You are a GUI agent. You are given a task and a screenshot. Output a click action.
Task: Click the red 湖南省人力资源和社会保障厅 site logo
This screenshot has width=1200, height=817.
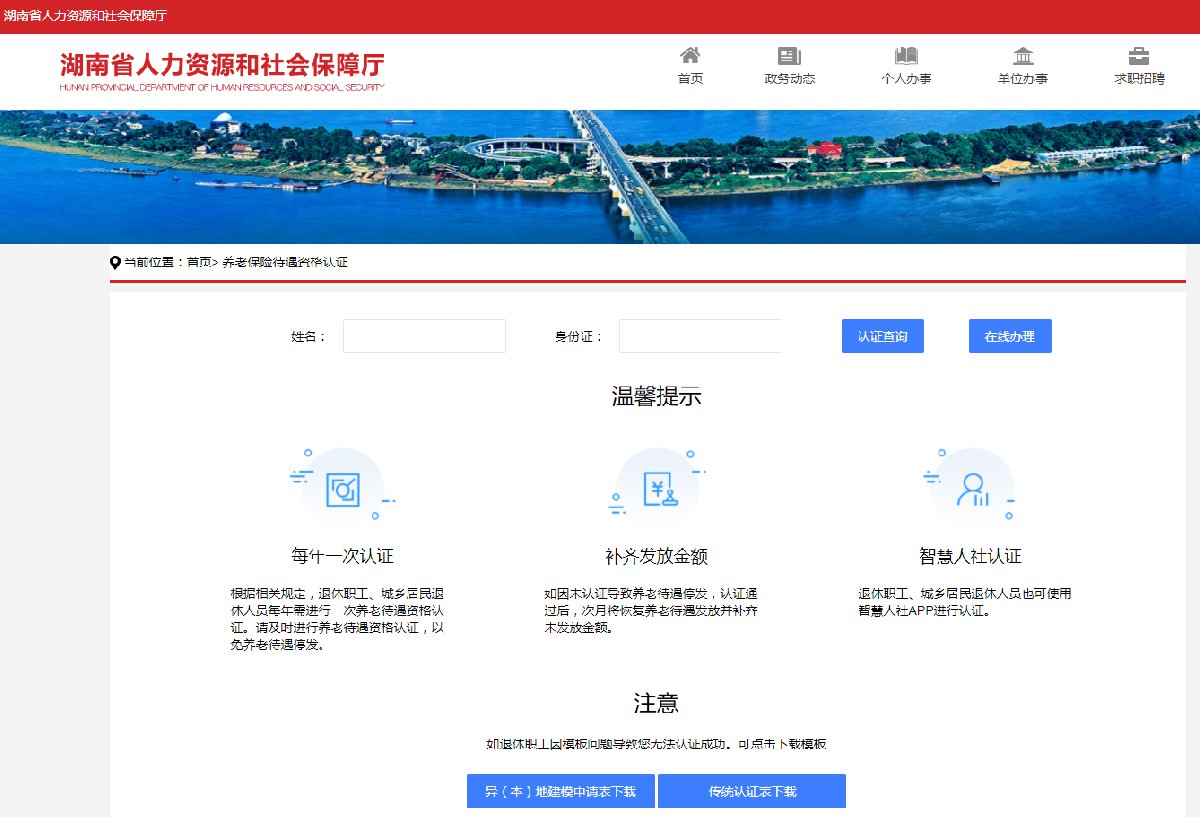[222, 69]
